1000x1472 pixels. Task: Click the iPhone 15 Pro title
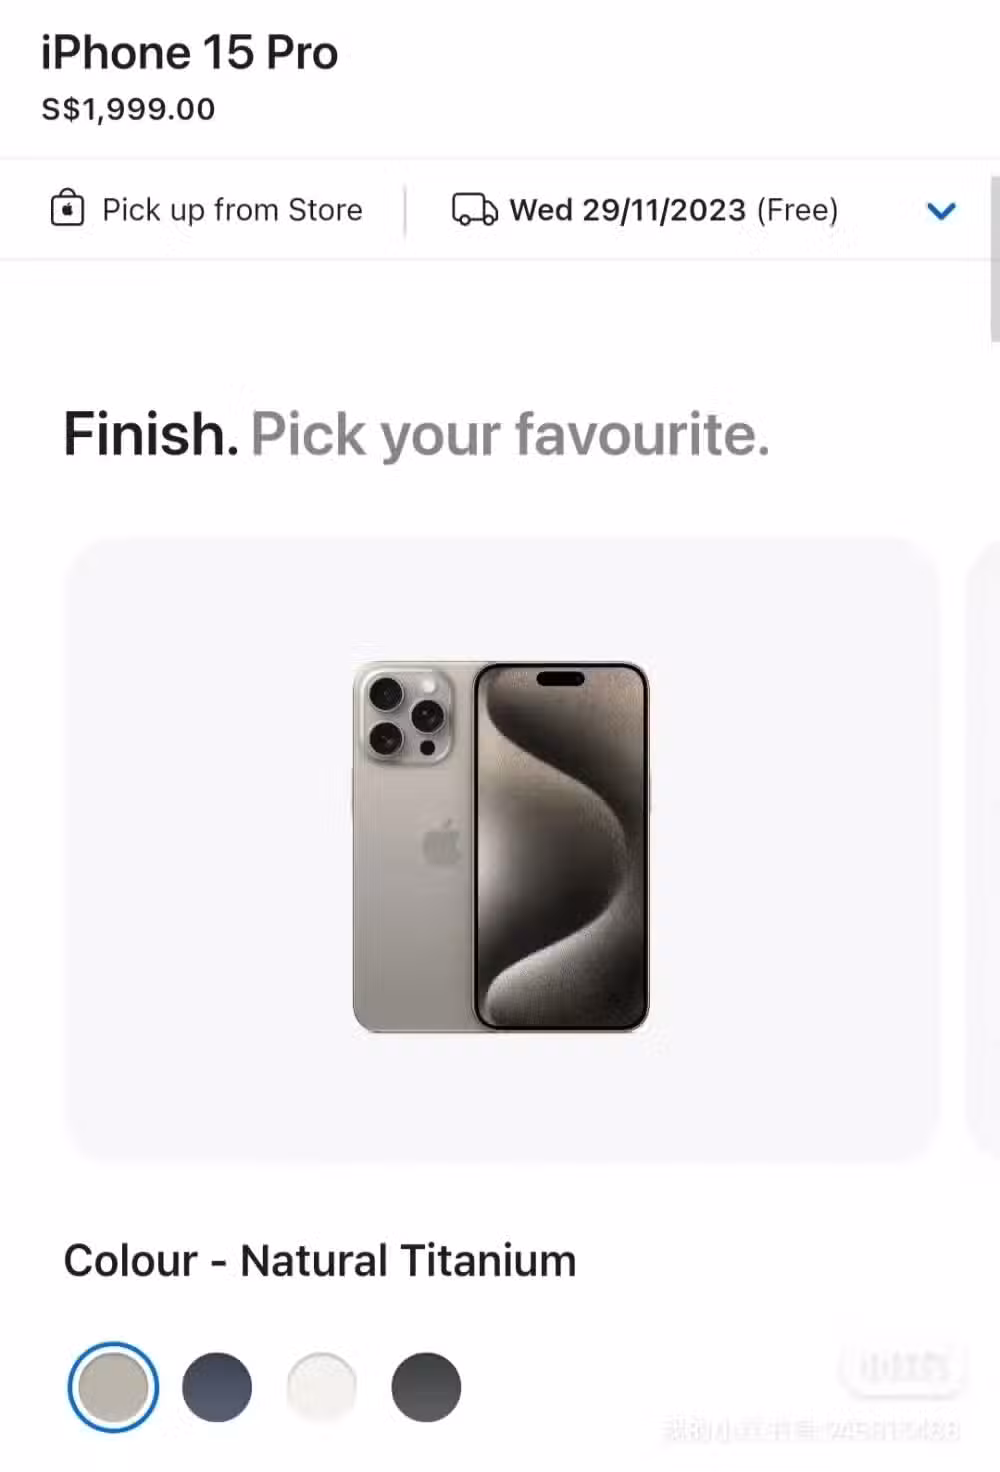coord(190,53)
